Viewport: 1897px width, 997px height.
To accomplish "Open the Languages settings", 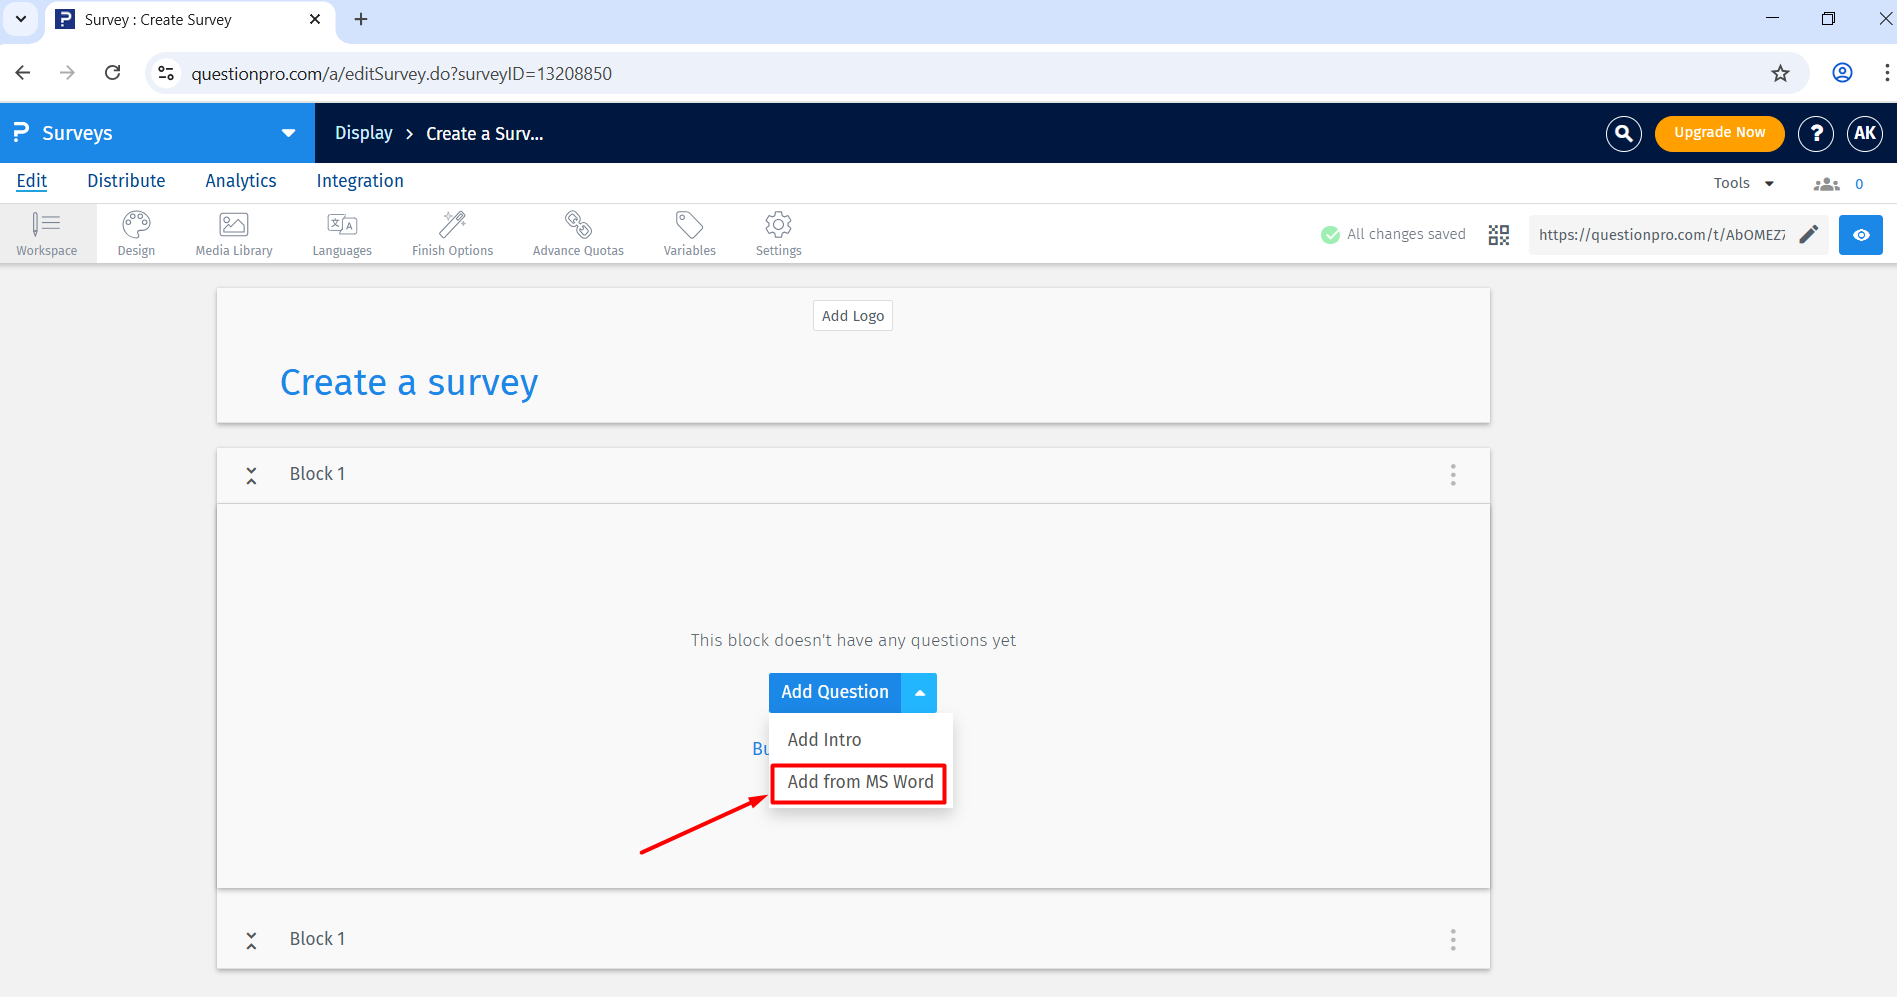I will [341, 233].
